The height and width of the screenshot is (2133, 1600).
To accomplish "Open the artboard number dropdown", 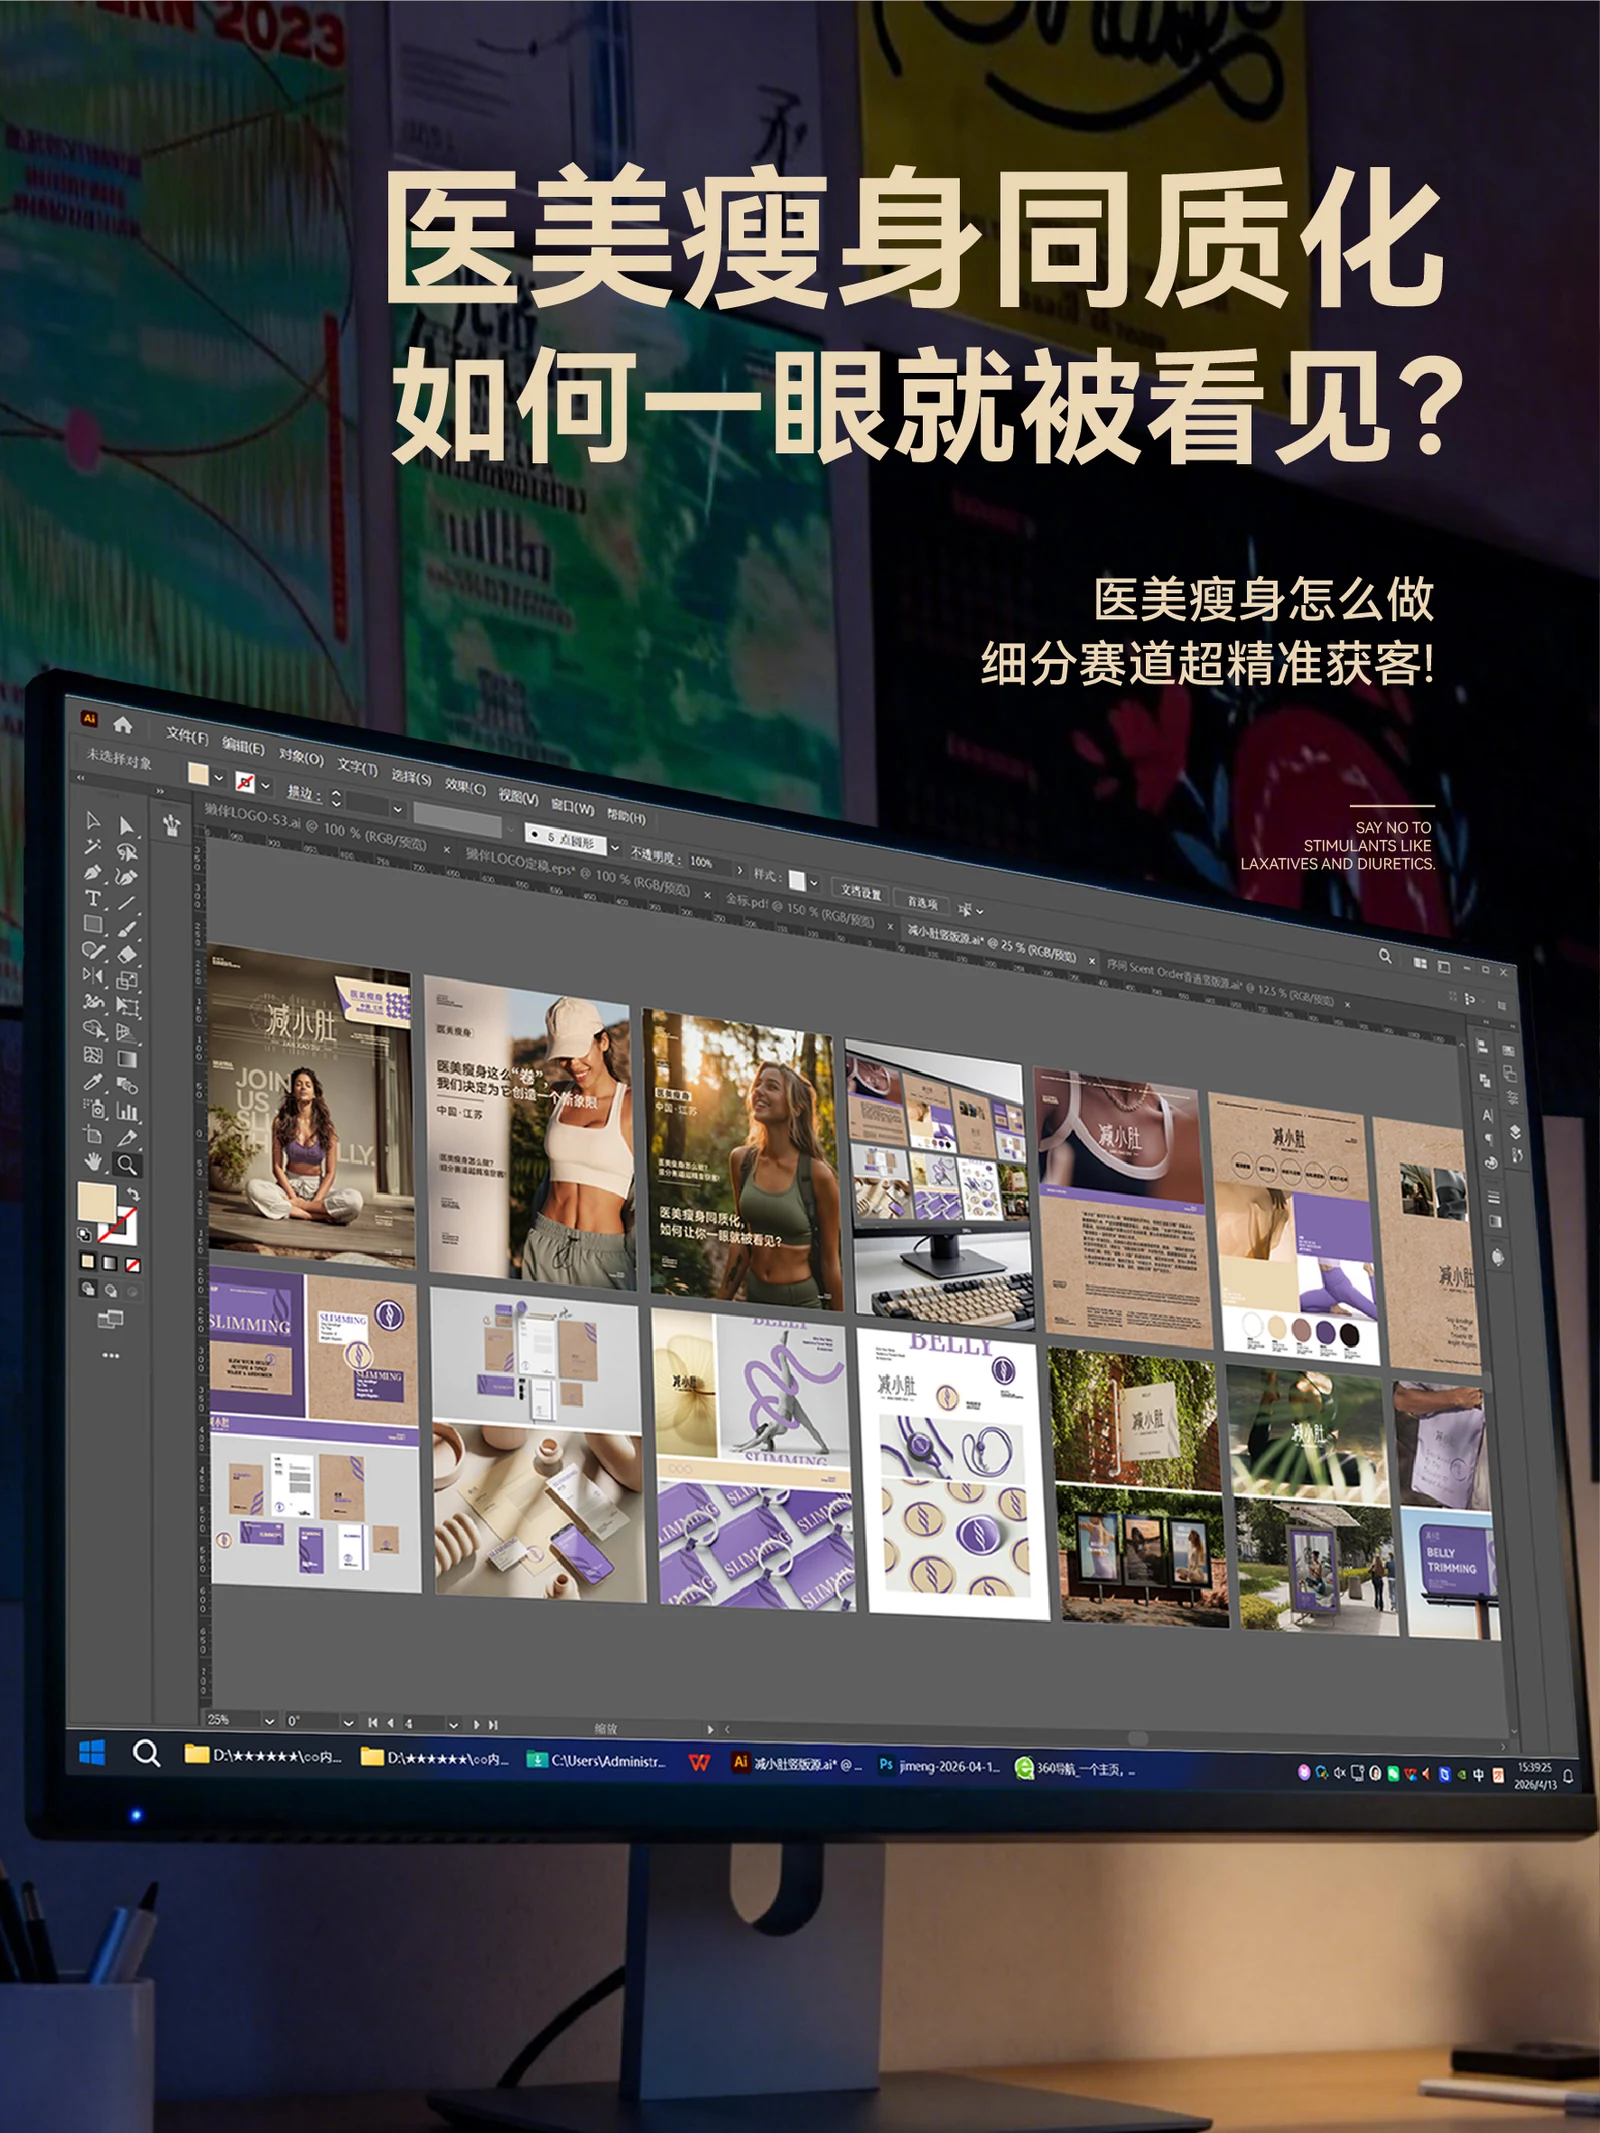I will [x=453, y=1724].
